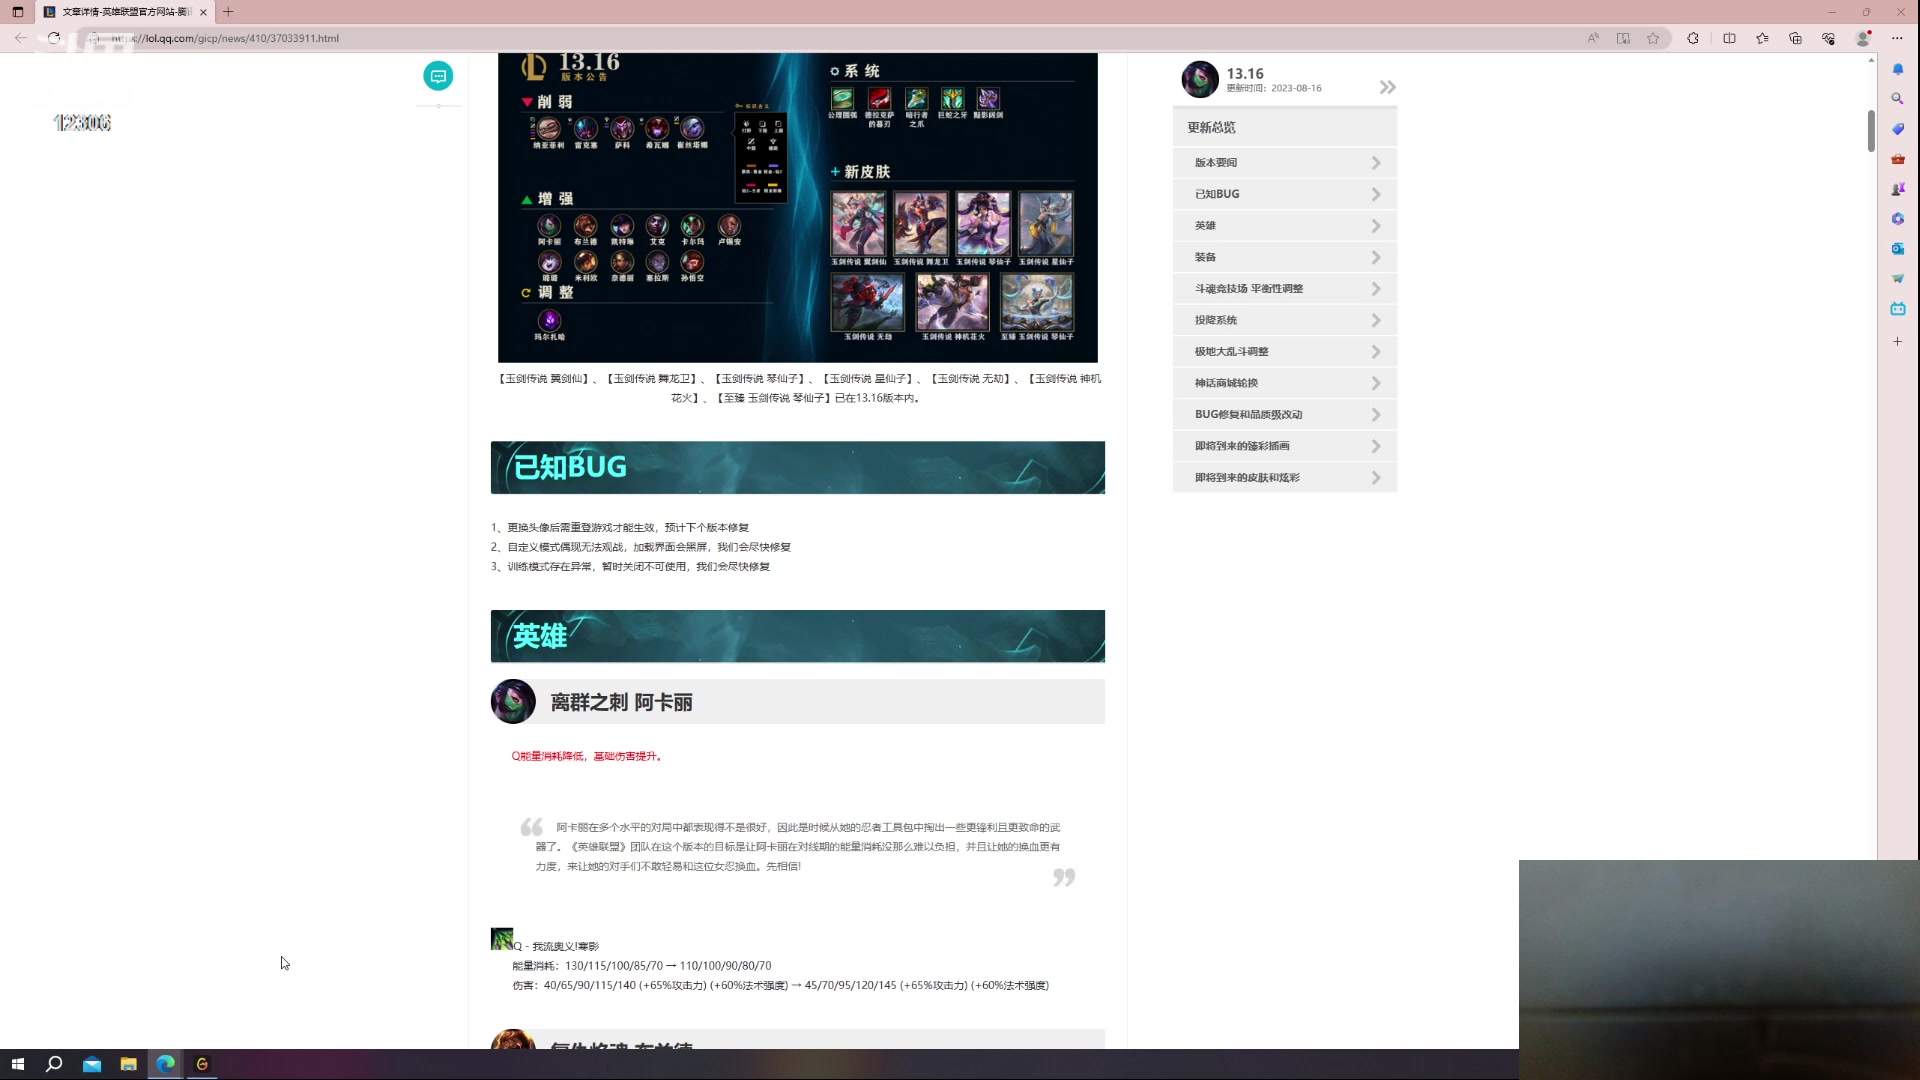Viewport: 1920px width, 1080px height.
Task: Select the 文章详情-英雄联盟官方网站 browser tab
Action: point(125,12)
